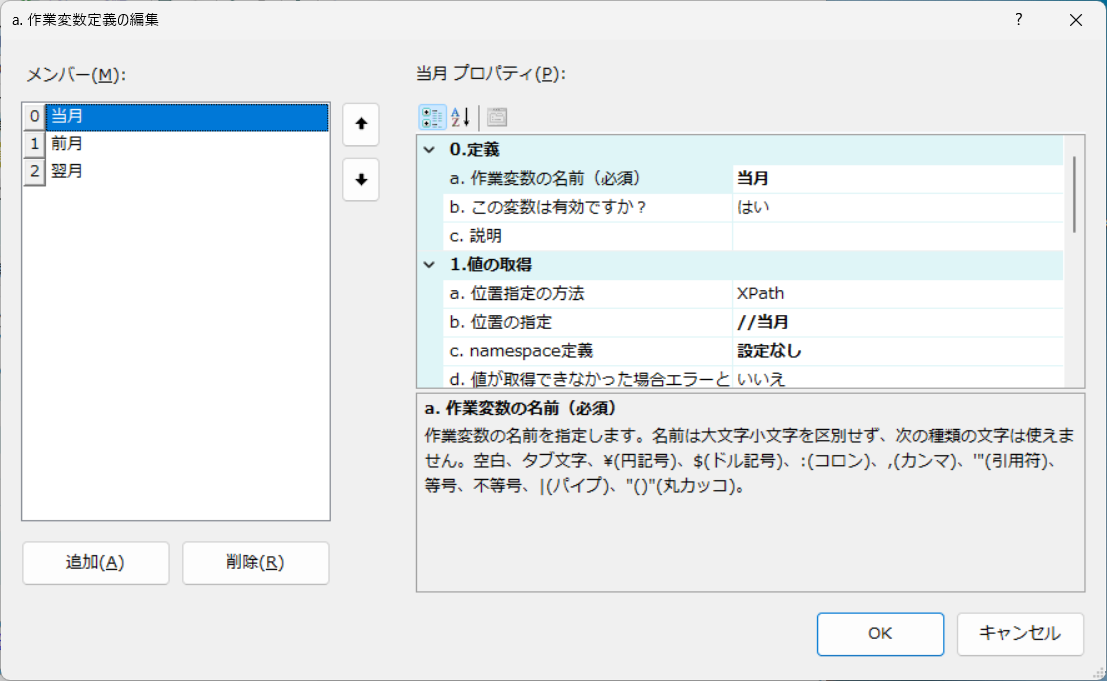
Task: Open the help question mark button
Action: click(x=1018, y=20)
